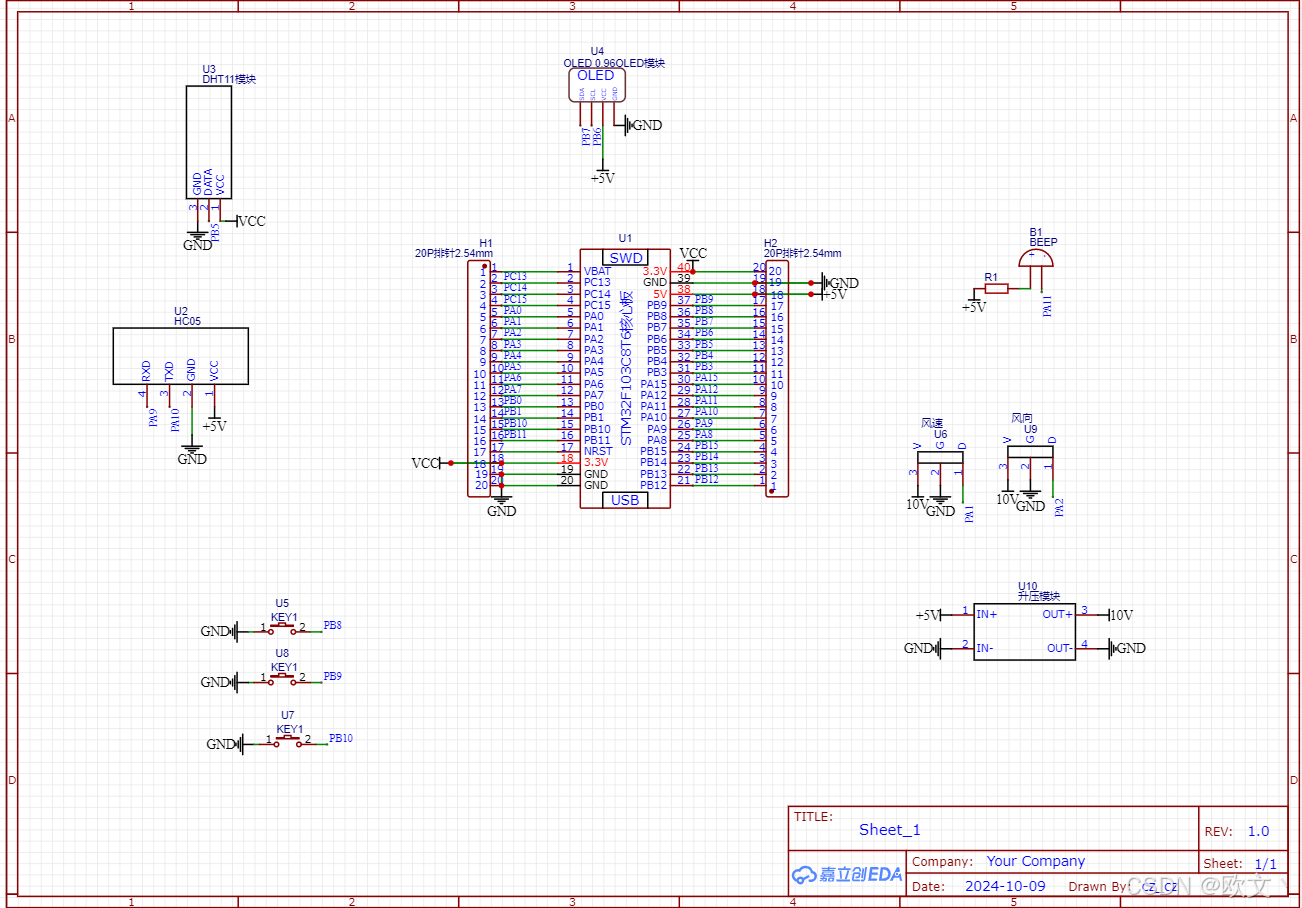Click the PB5 net label under DHT11
The width and height of the screenshot is (1302, 908).
pyautogui.click(x=215, y=233)
